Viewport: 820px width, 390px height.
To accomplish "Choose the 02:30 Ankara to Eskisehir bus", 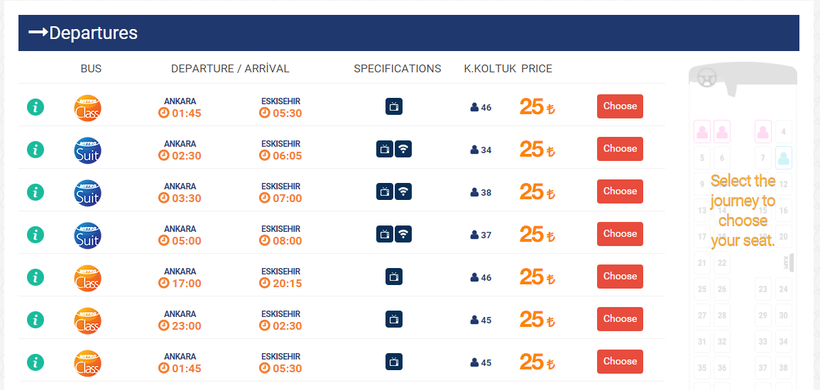I will tap(620, 149).
